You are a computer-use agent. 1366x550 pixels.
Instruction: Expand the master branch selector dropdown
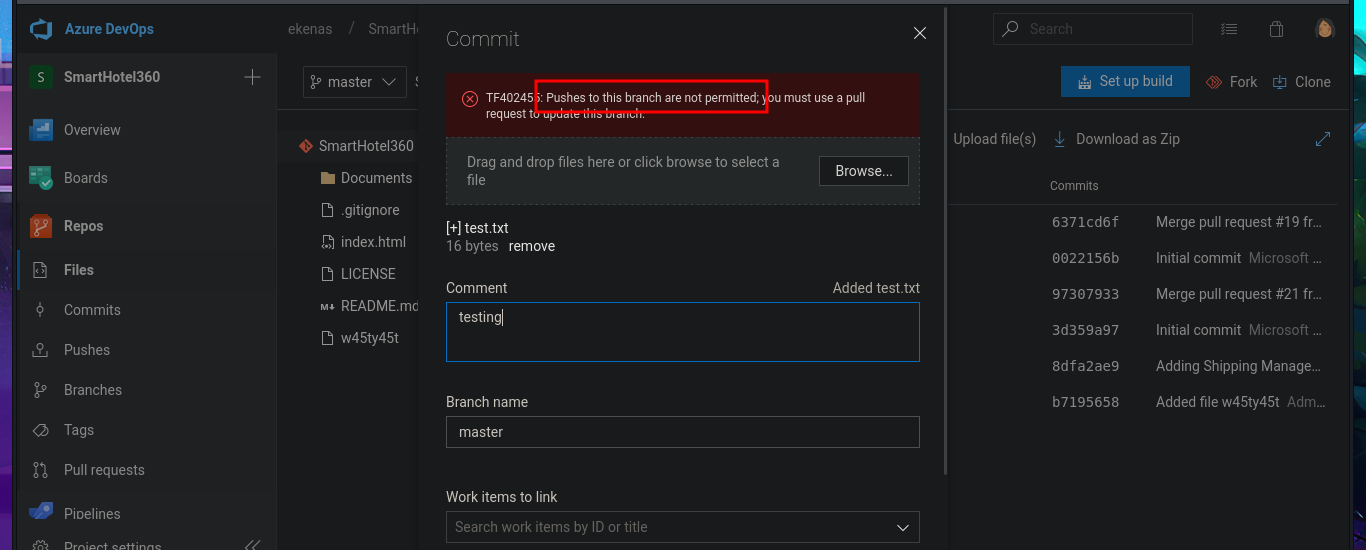[353, 82]
